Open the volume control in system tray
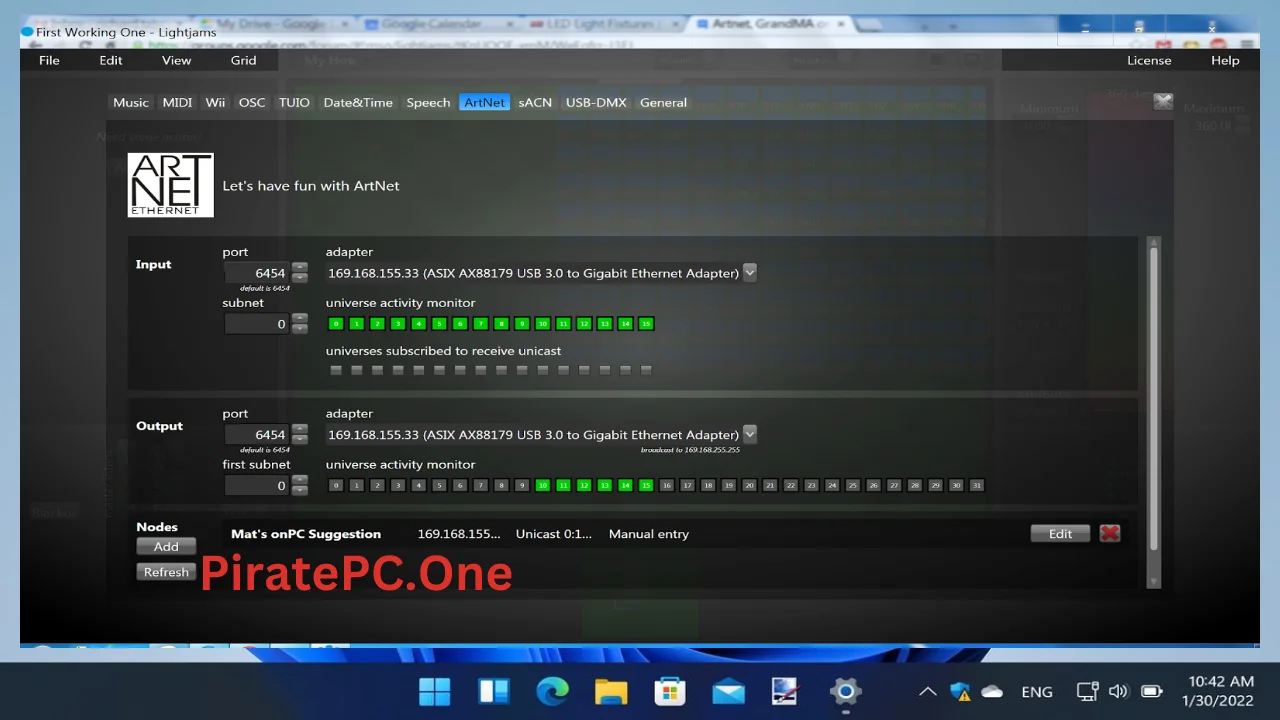This screenshot has height=720, width=1280. click(x=1119, y=691)
